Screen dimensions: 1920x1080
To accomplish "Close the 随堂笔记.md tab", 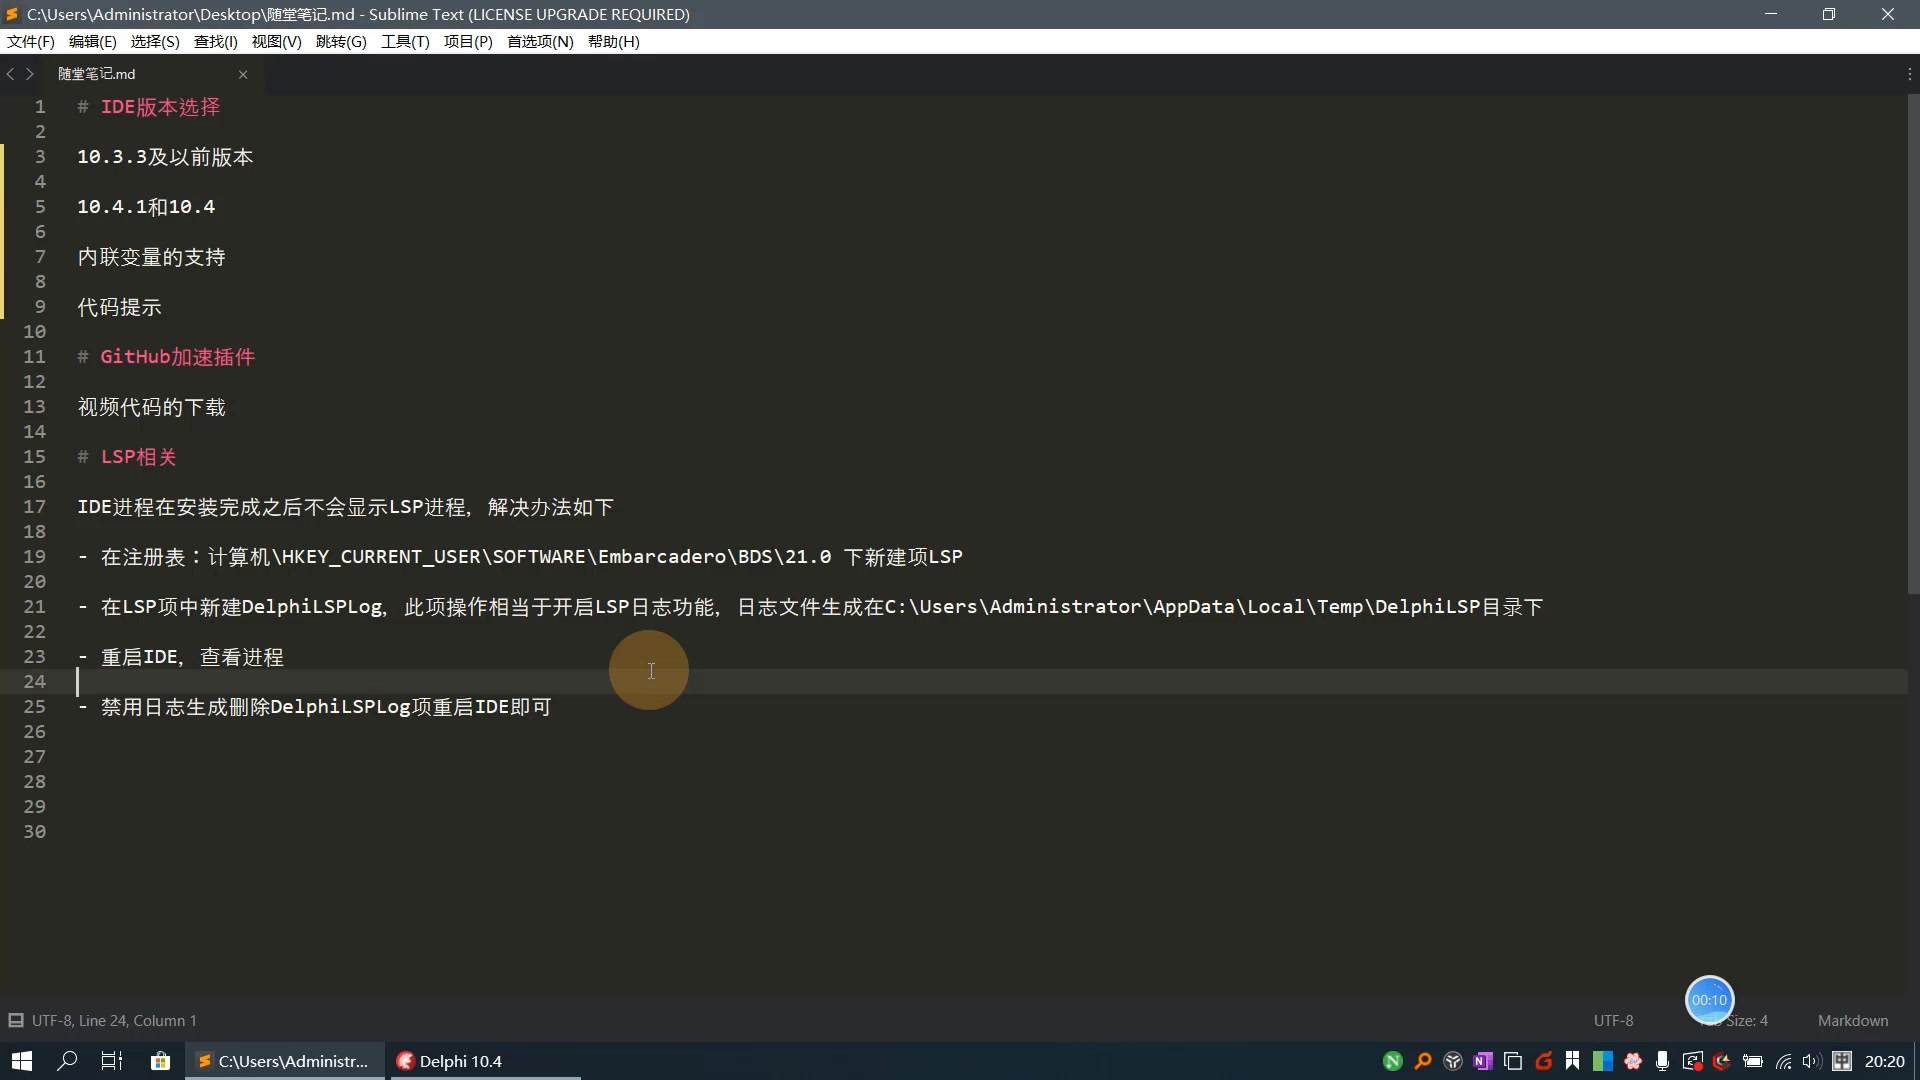I will click(243, 75).
